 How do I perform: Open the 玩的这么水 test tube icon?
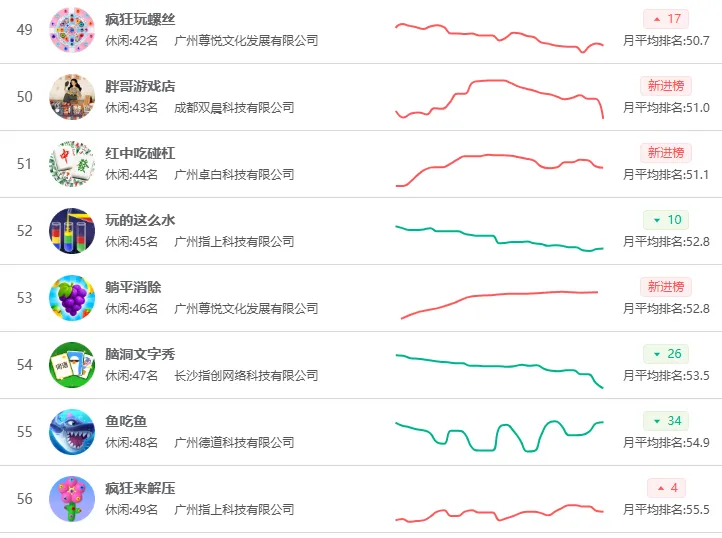click(72, 231)
